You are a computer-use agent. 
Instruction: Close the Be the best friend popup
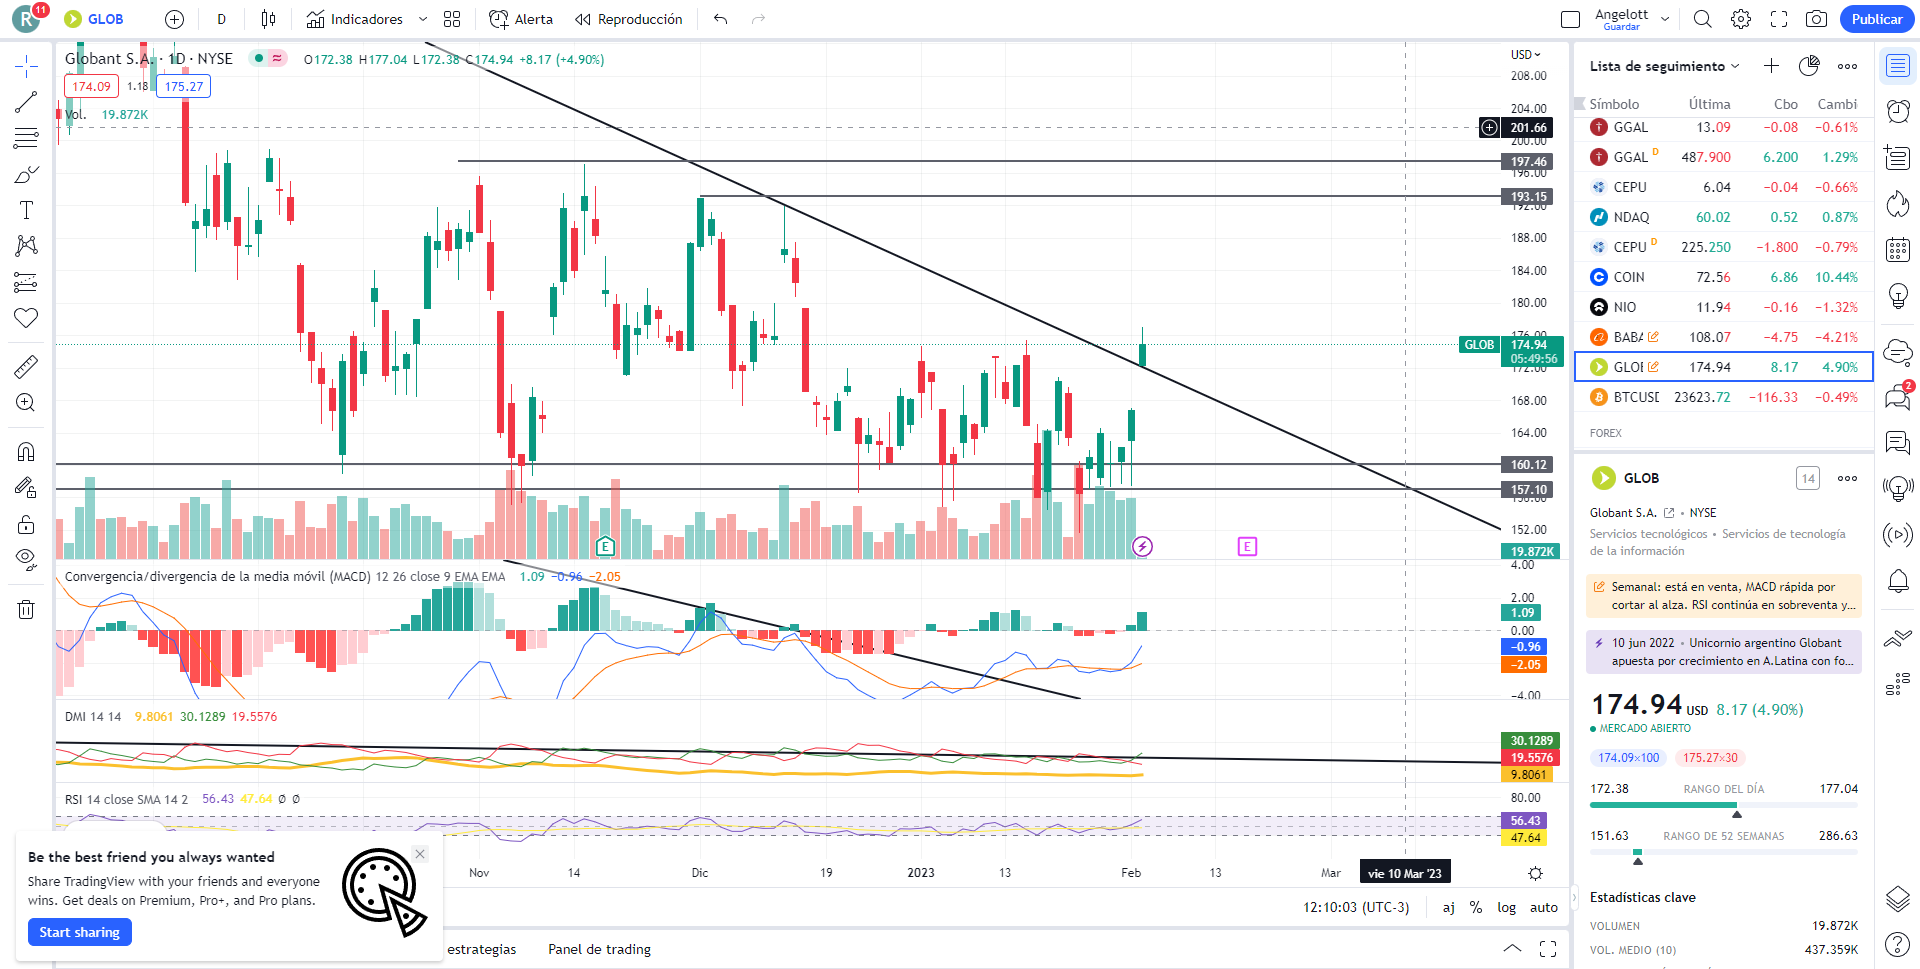point(420,854)
